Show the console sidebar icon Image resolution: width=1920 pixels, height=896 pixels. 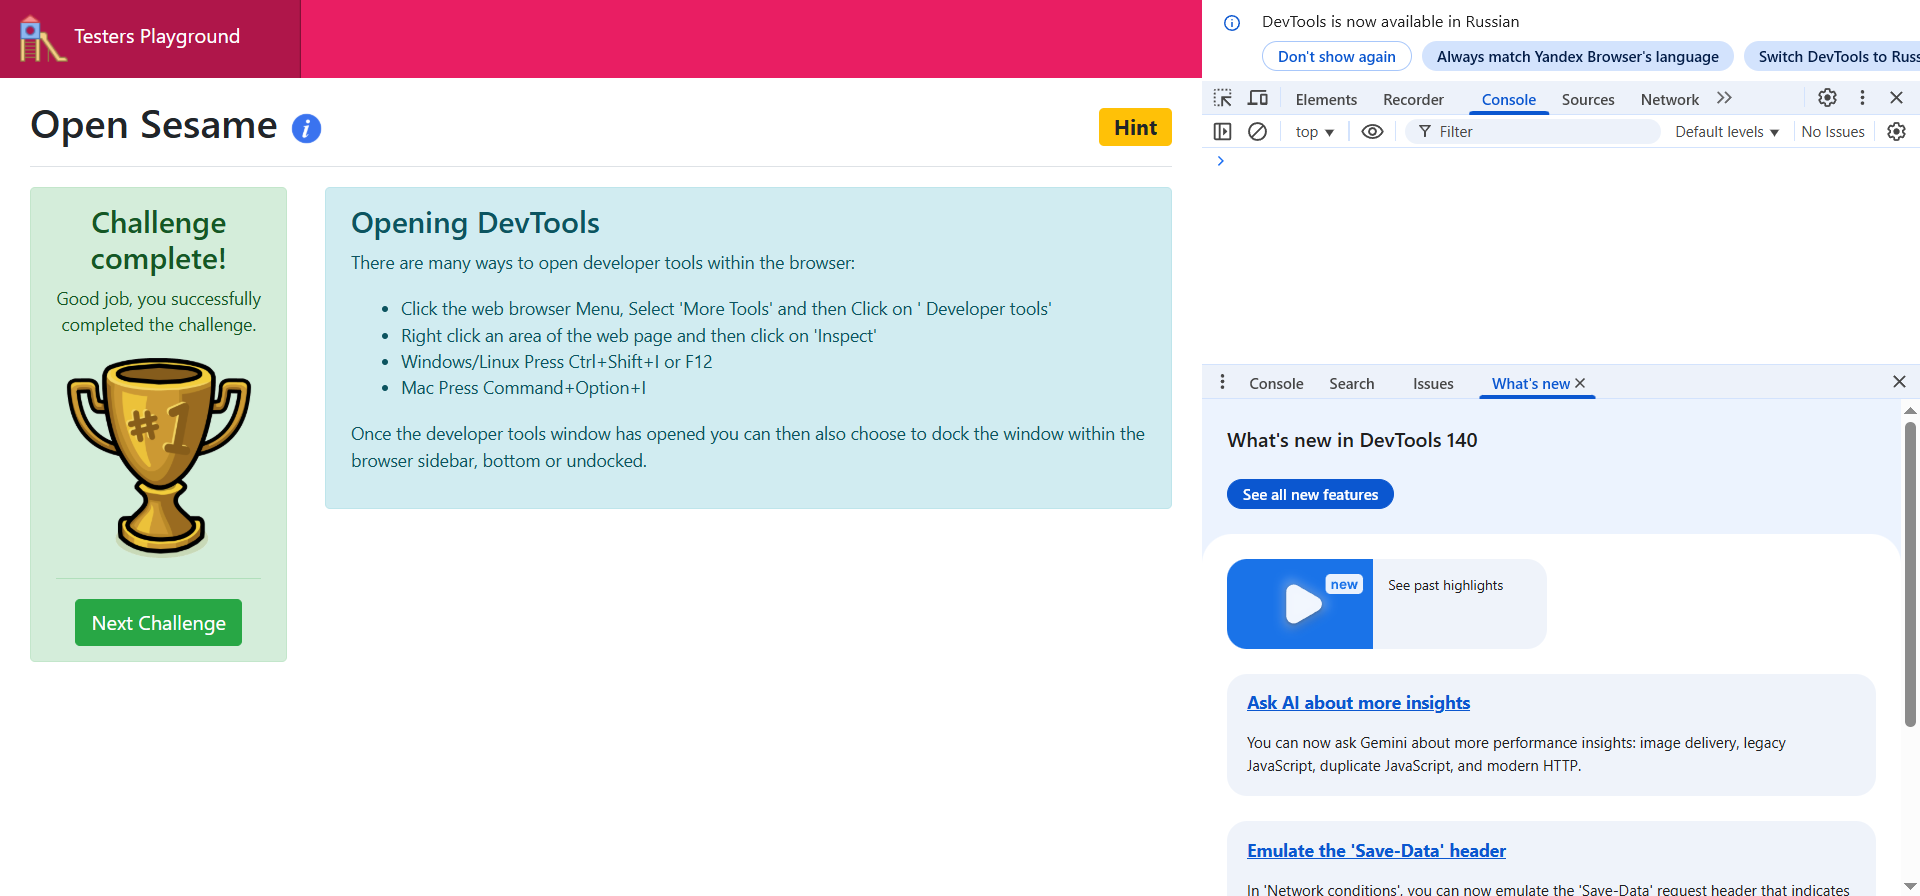1222,131
